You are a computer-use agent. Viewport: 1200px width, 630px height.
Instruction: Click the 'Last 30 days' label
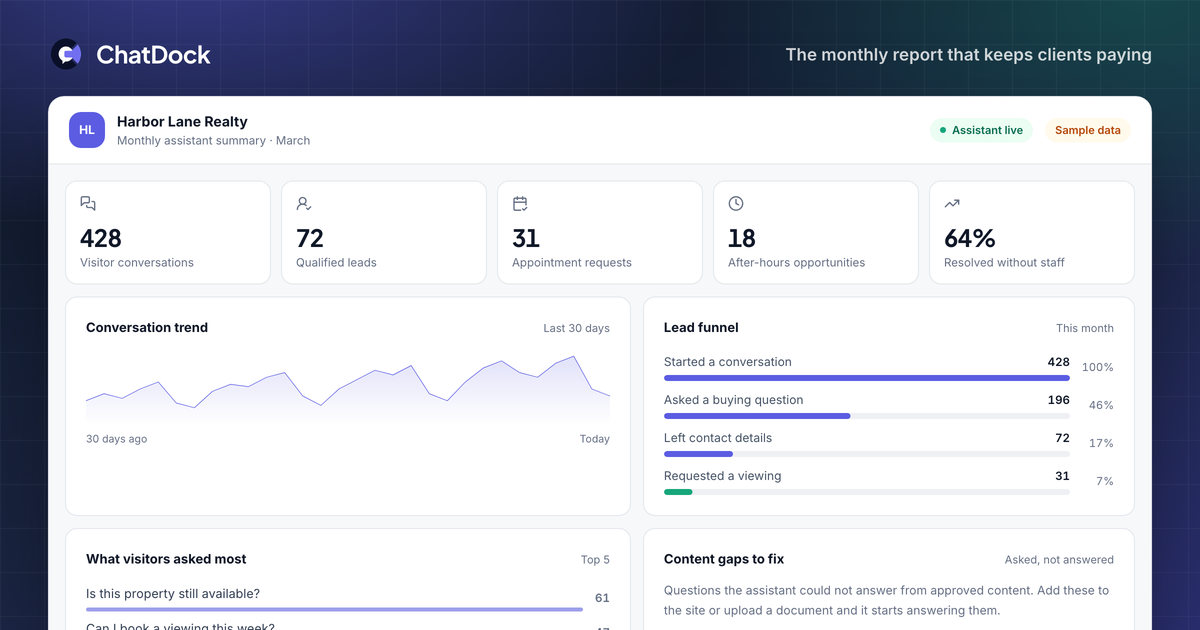576,328
